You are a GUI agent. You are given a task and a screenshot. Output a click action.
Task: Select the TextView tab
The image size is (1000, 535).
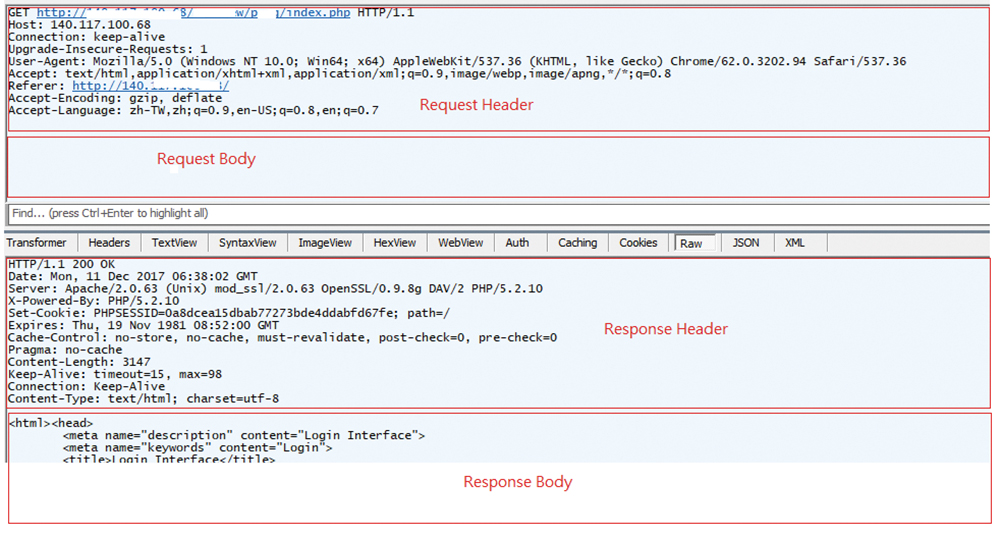tap(174, 243)
